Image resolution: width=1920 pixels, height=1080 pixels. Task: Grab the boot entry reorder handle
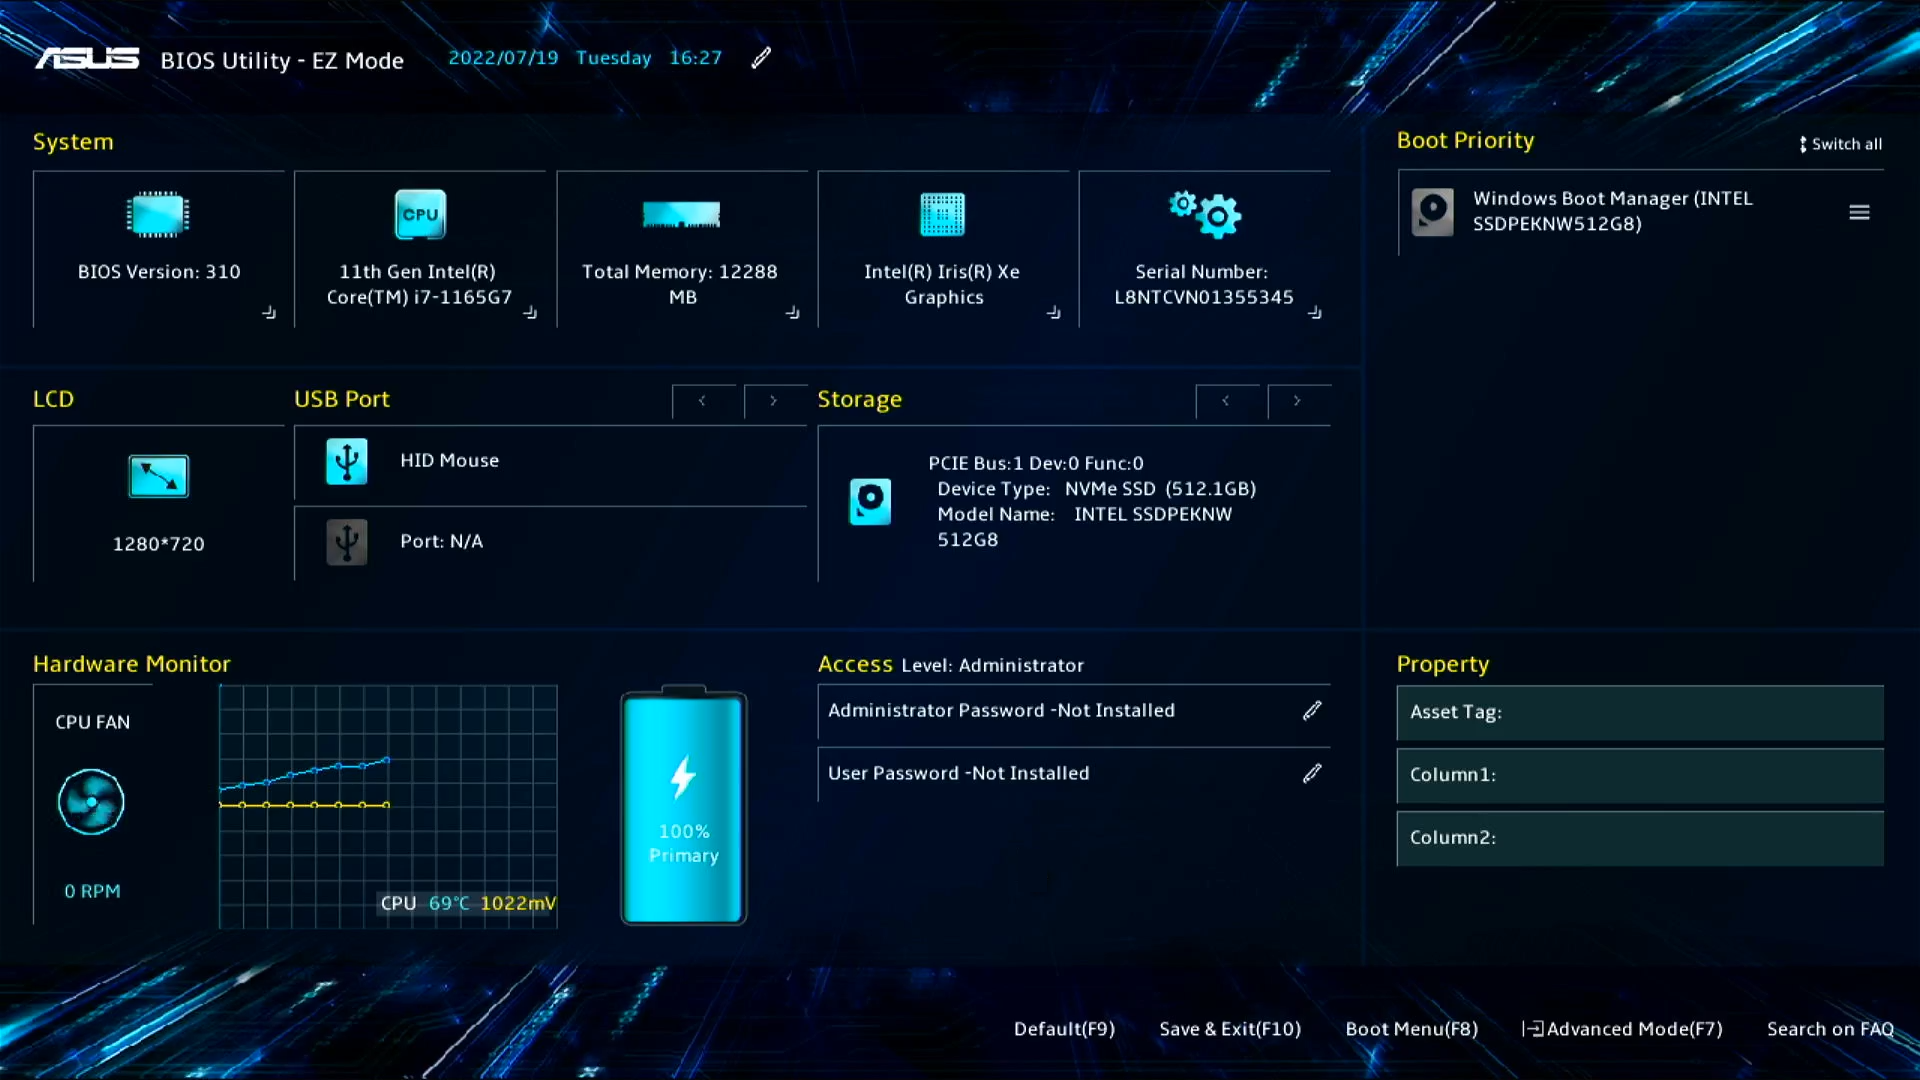pyautogui.click(x=1859, y=212)
